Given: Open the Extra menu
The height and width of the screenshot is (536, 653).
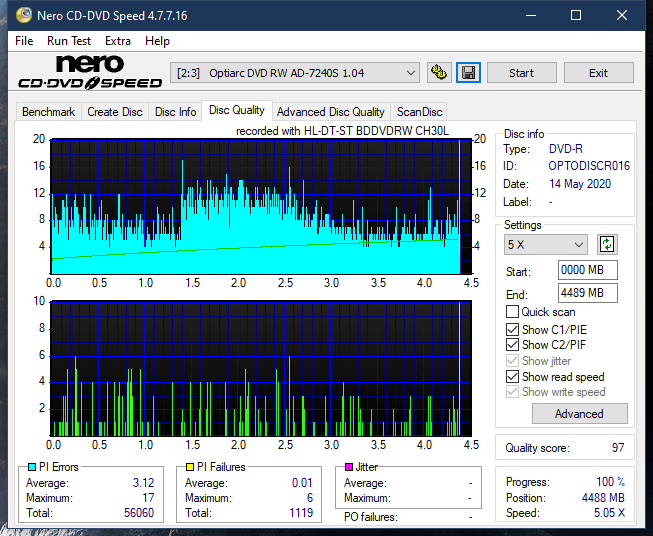Looking at the screenshot, I should coord(118,41).
